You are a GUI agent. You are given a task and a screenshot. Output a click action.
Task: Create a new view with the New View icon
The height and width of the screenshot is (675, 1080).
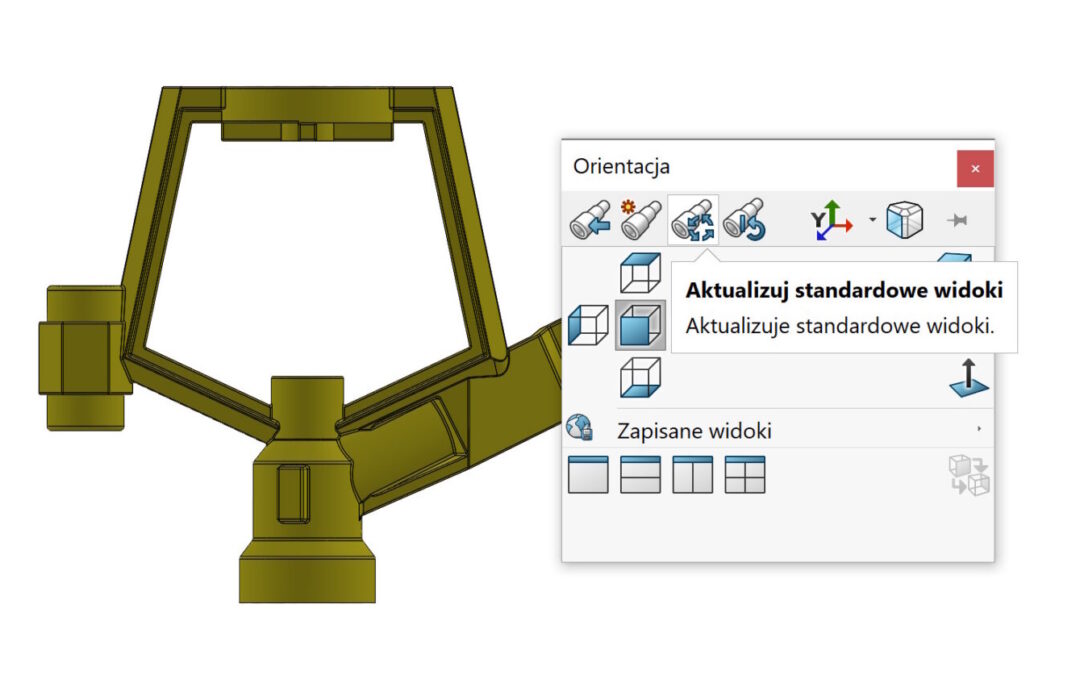pos(642,220)
